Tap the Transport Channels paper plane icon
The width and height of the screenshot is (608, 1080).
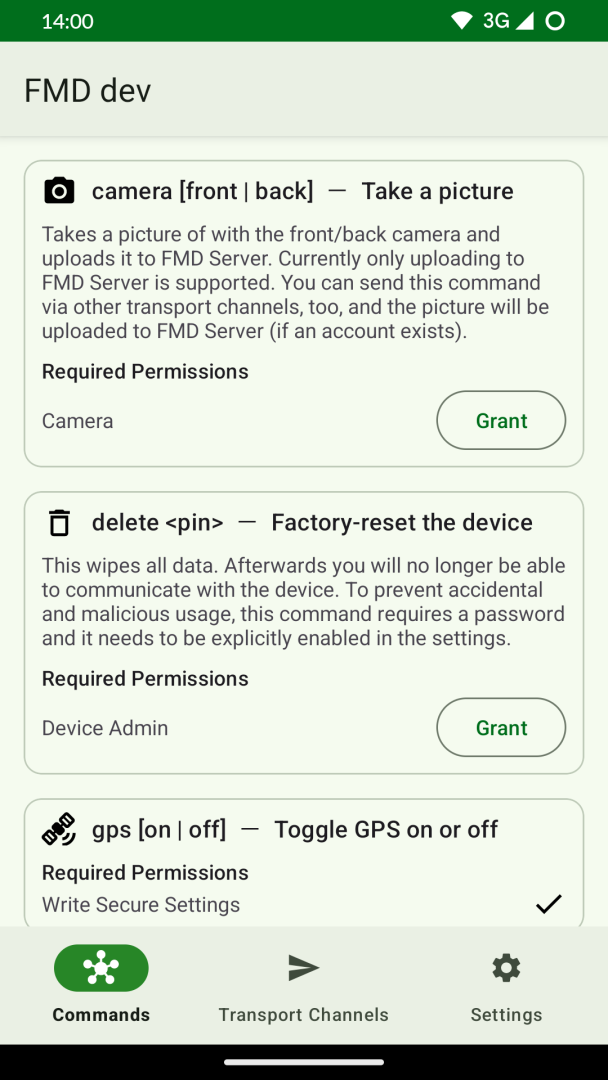303,967
